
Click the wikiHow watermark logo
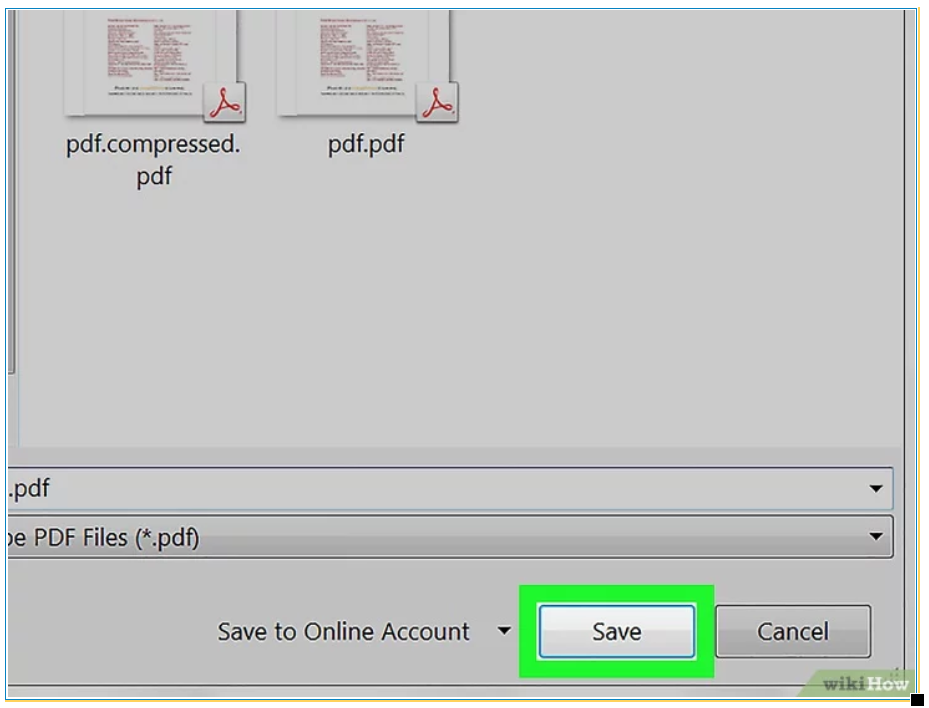coord(865,684)
